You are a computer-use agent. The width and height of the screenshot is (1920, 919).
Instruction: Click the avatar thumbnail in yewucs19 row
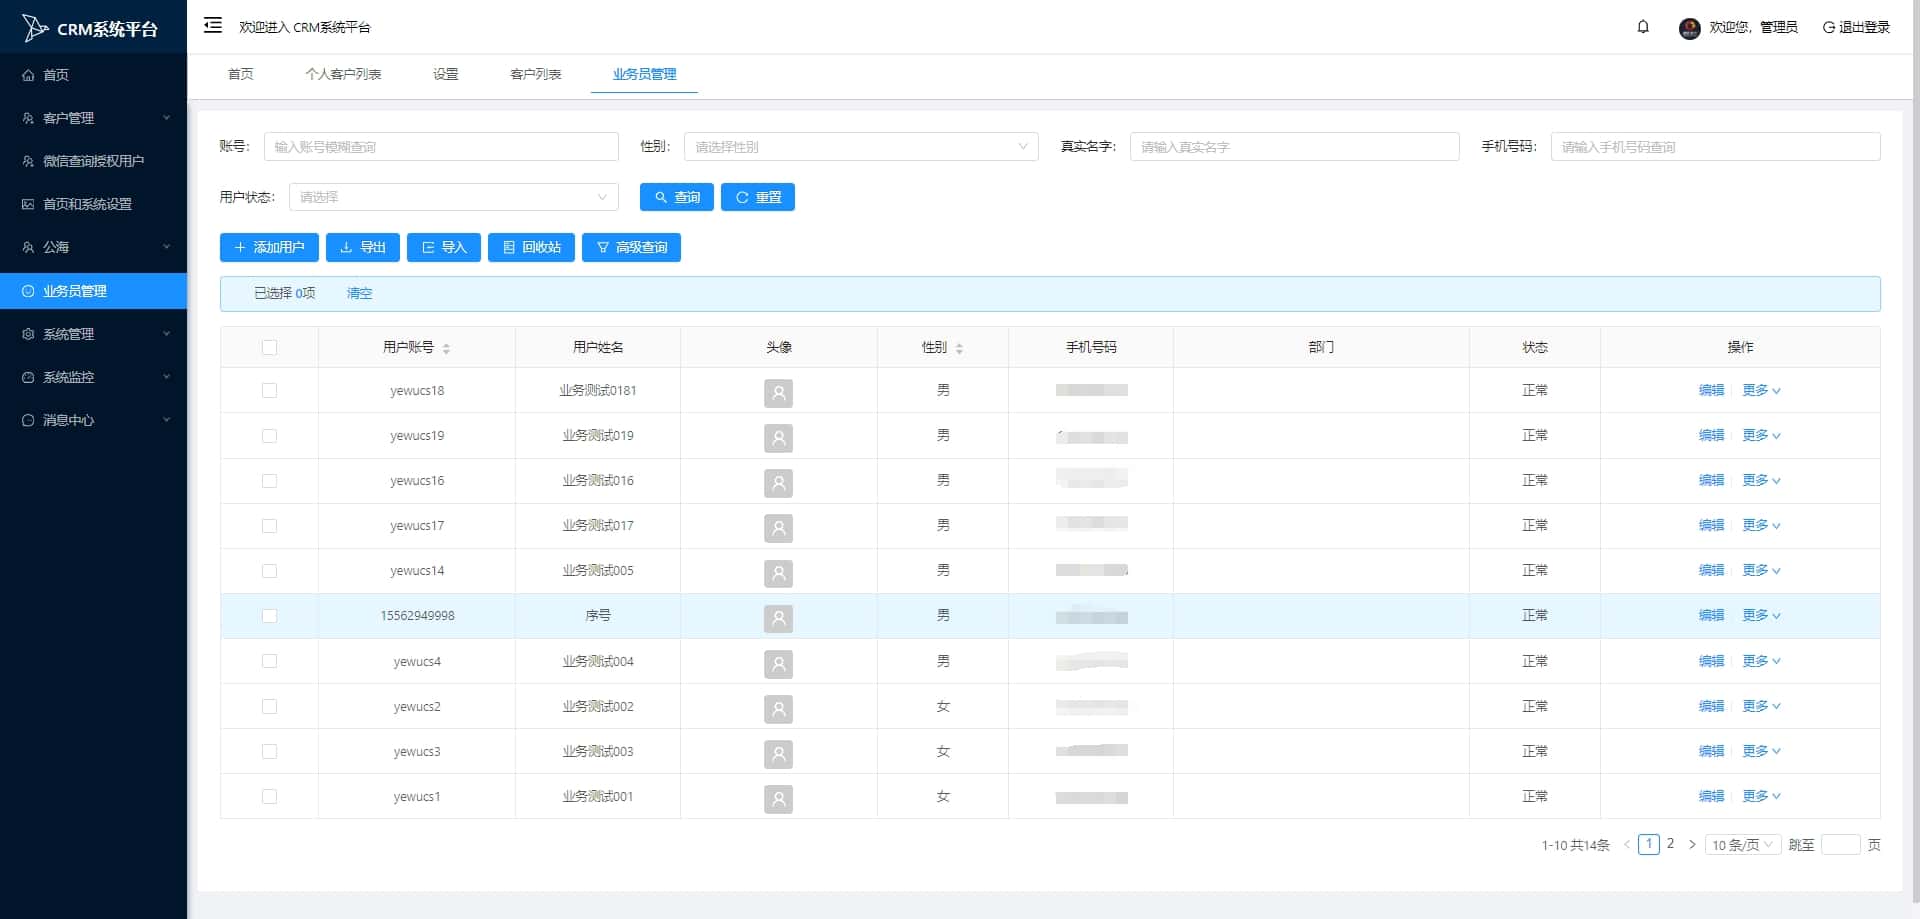[778, 438]
